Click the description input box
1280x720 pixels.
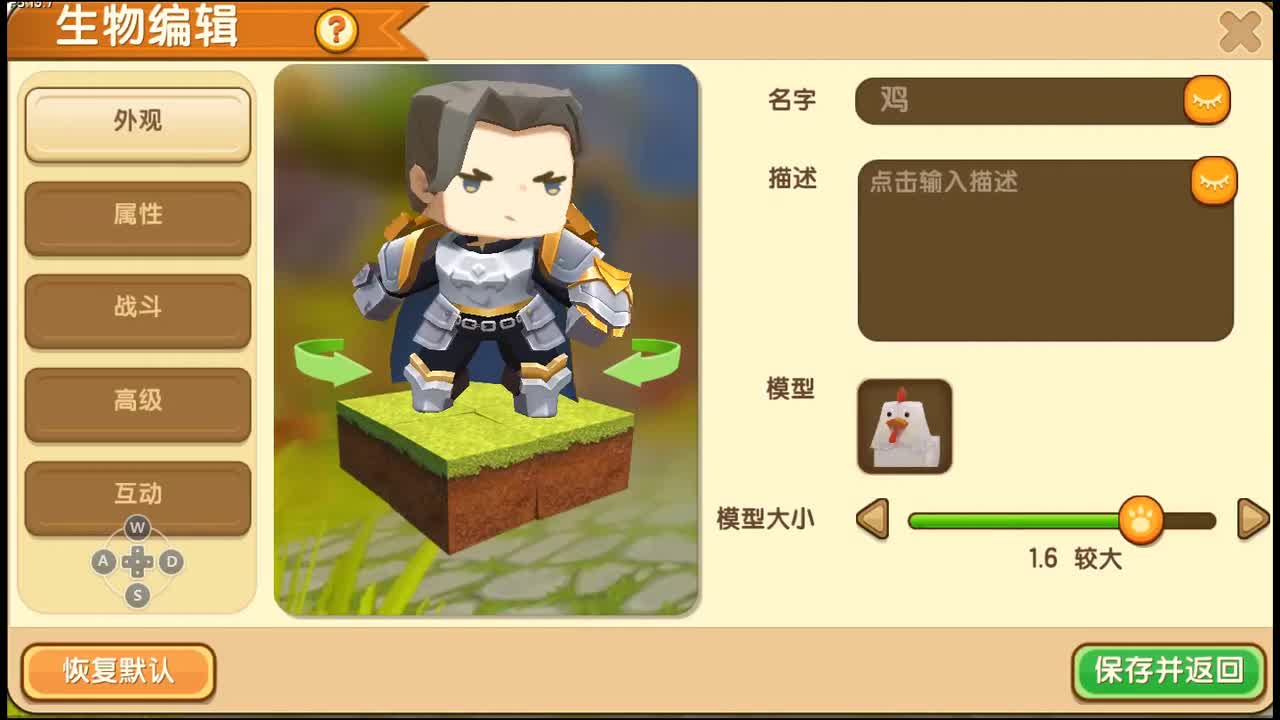(x=1045, y=250)
